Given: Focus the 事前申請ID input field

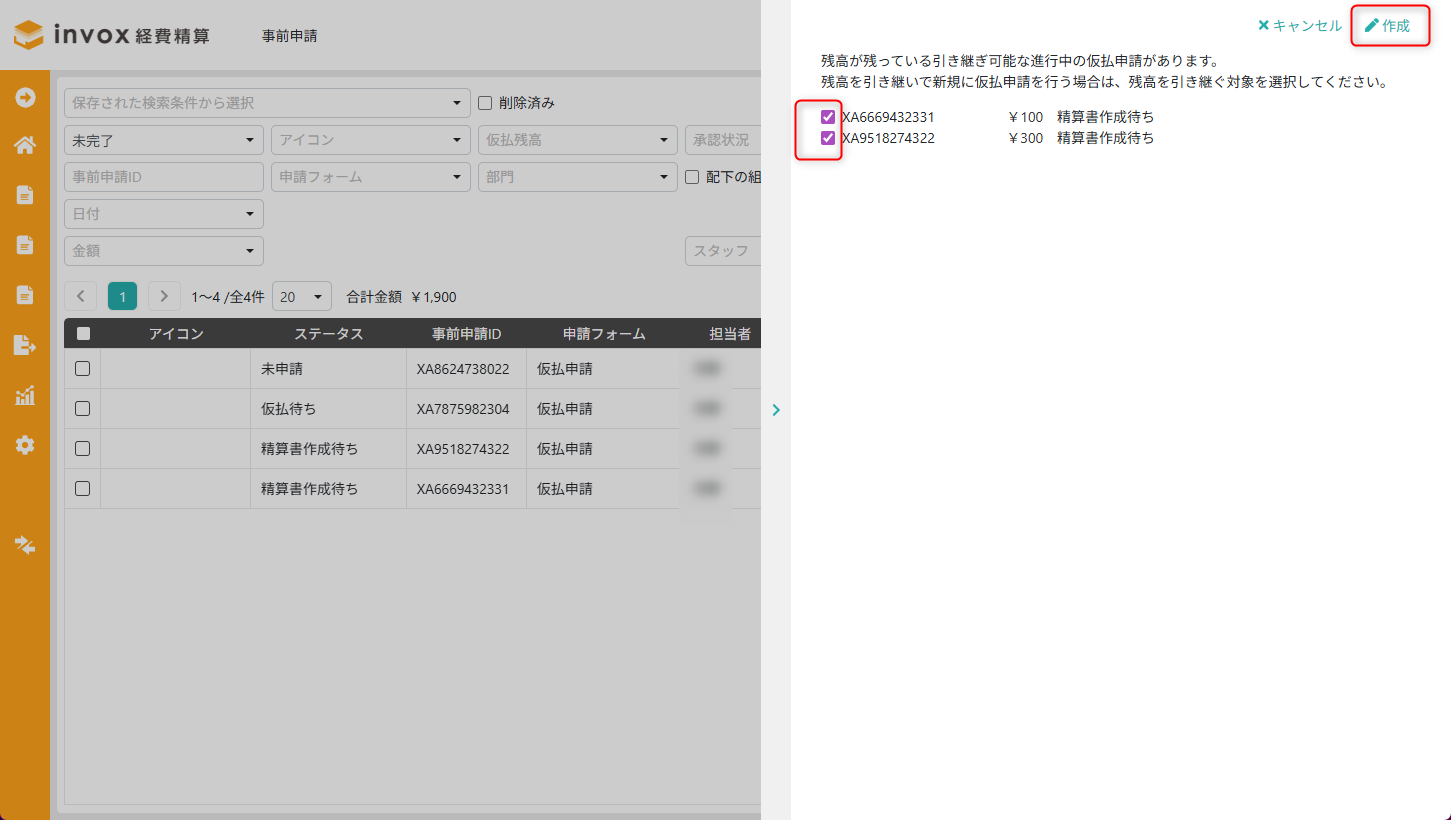Looking at the screenshot, I should 163,177.
